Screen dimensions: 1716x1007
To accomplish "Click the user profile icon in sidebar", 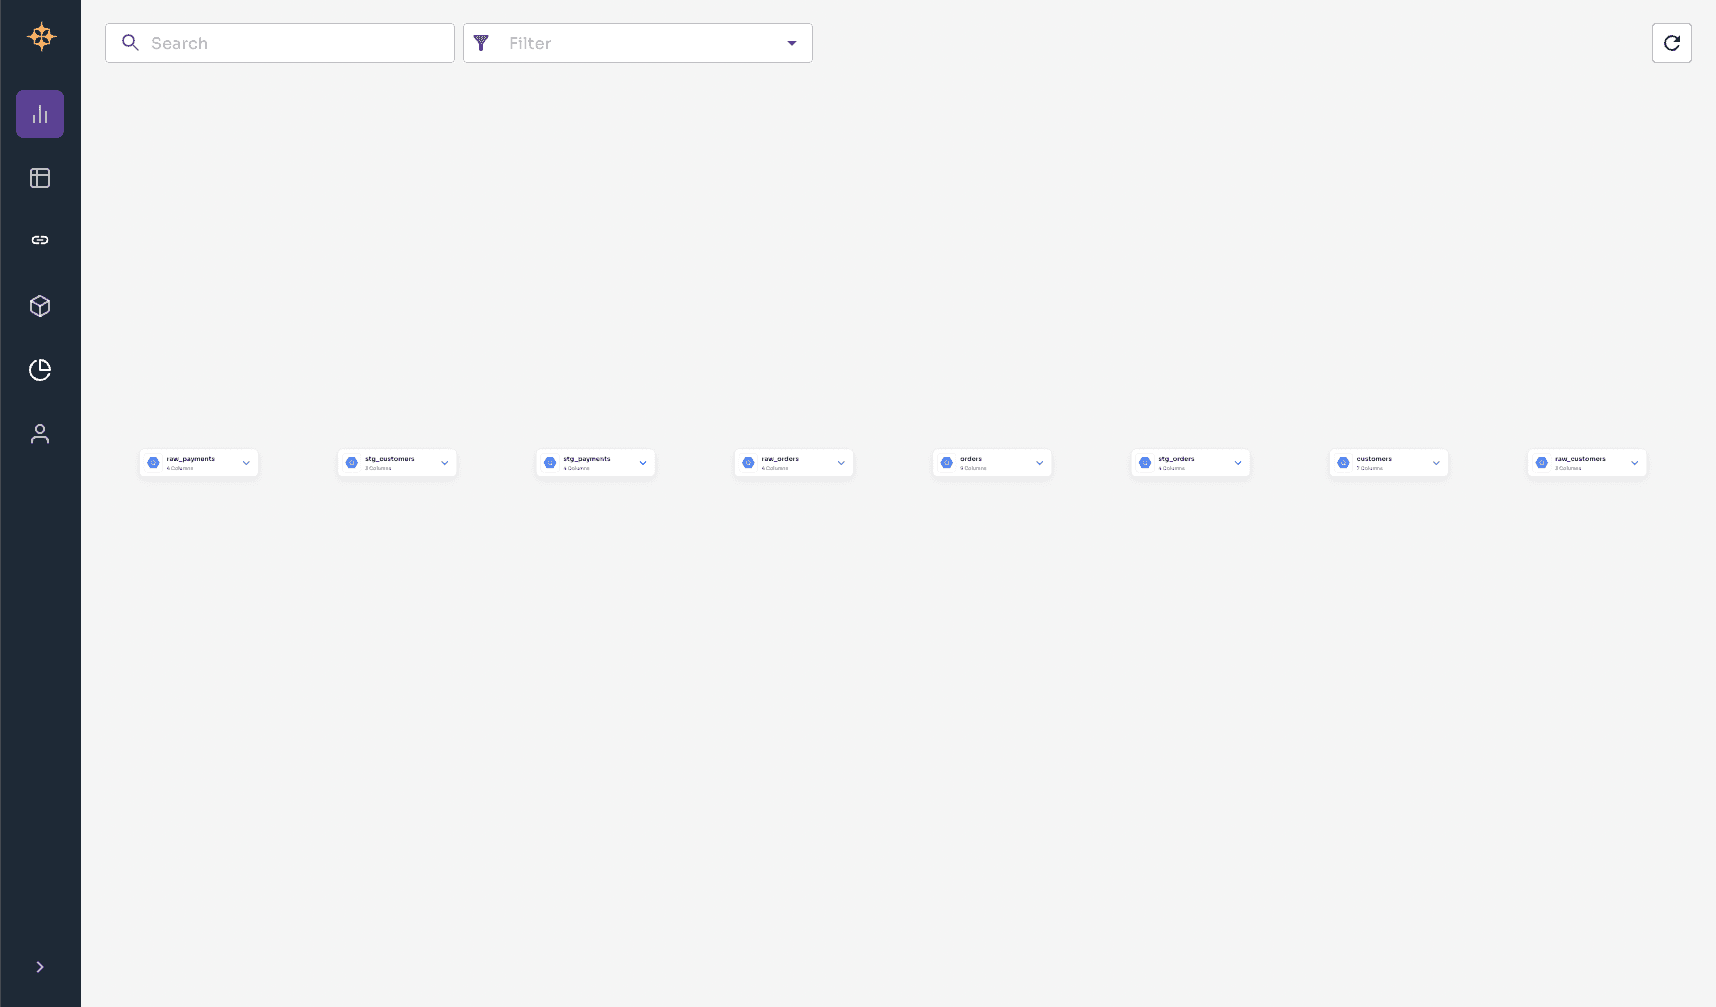I will (40, 433).
